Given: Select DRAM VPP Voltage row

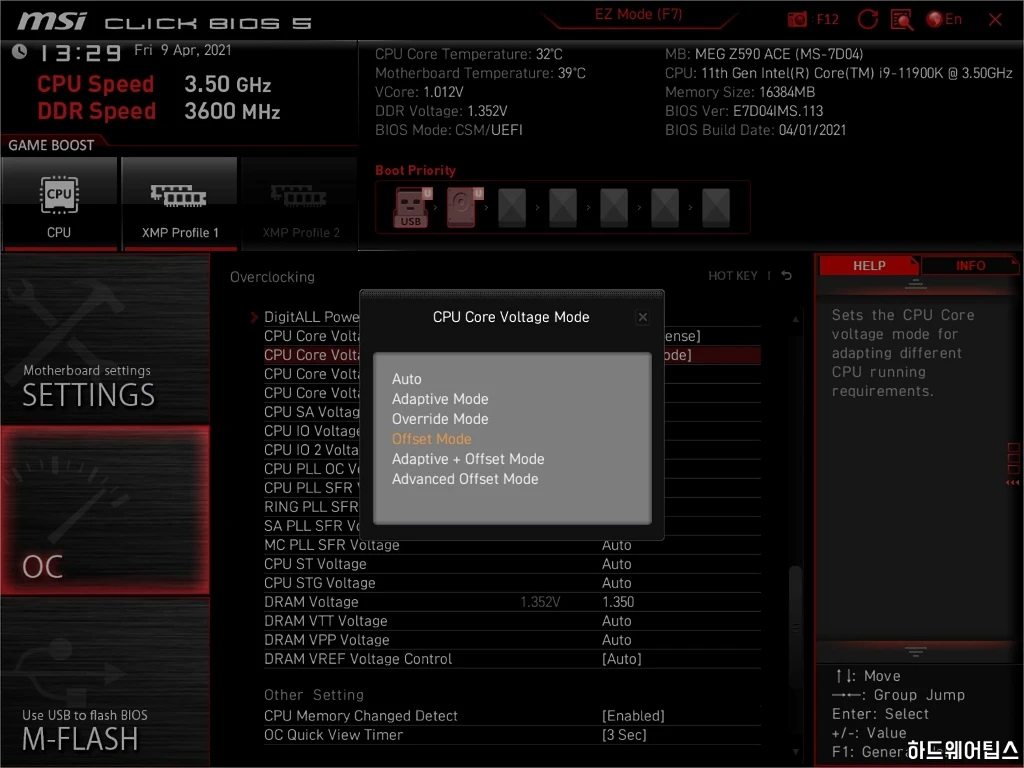Looking at the screenshot, I should click(512, 640).
